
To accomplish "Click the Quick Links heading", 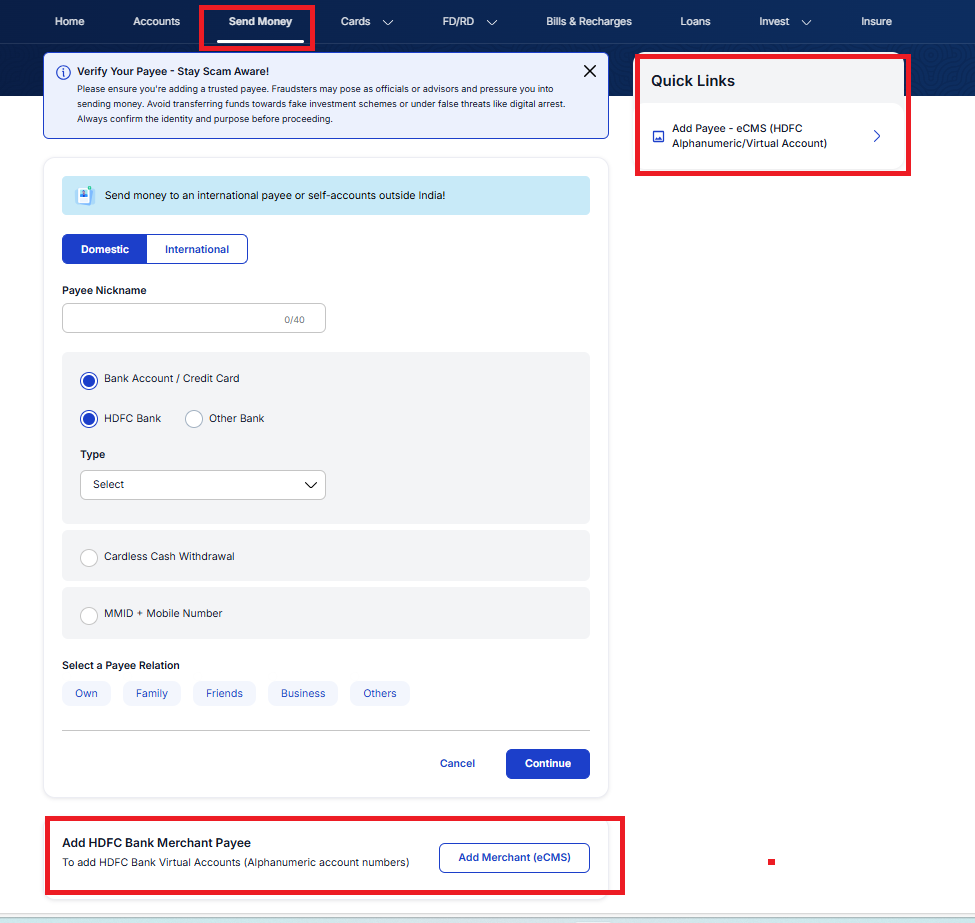I will pyautogui.click(x=693, y=81).
